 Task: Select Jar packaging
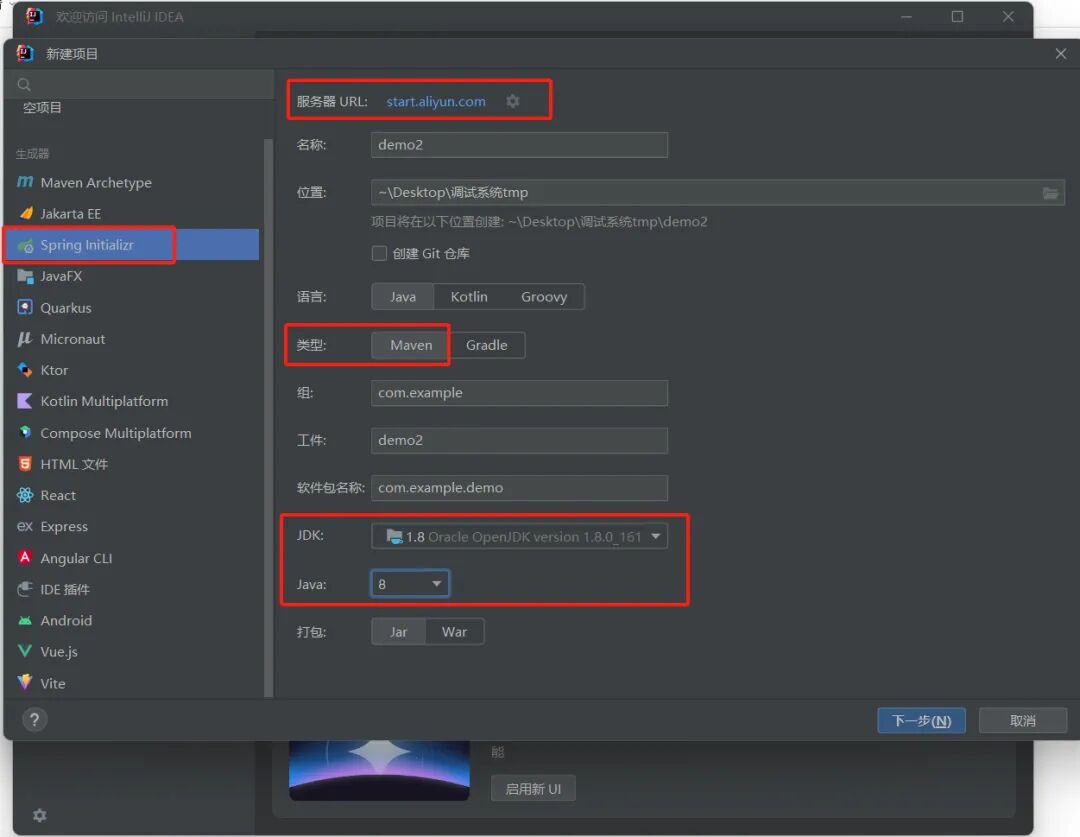click(x=398, y=632)
